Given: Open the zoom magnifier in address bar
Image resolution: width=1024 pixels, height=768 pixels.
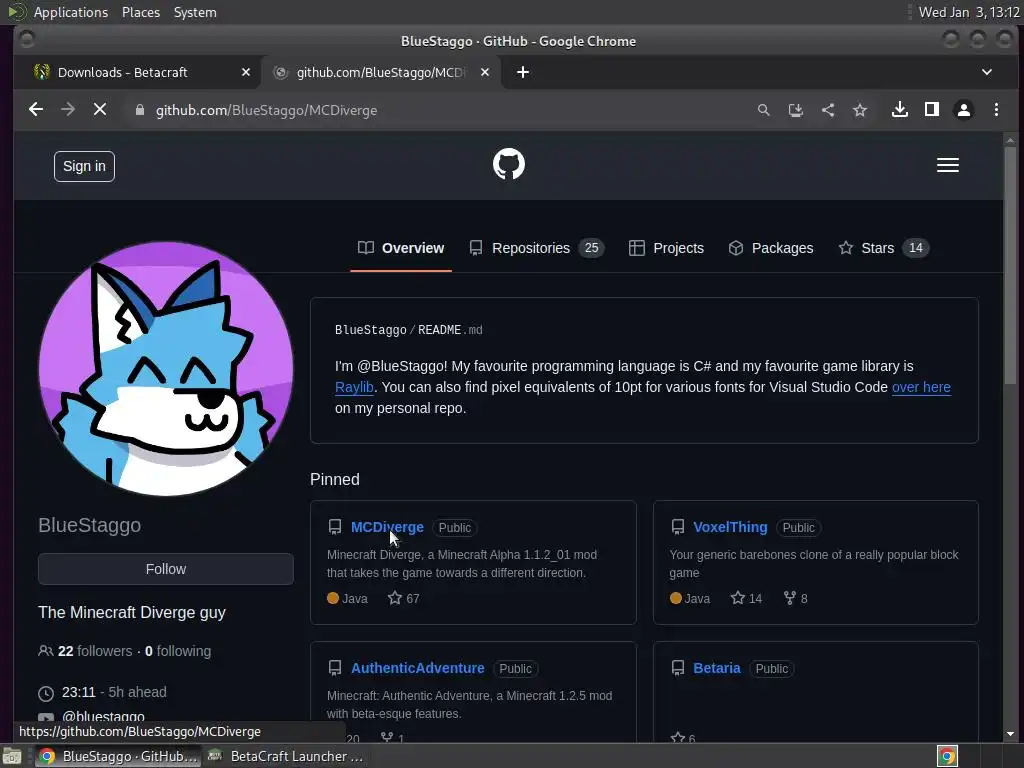Looking at the screenshot, I should coord(763,110).
